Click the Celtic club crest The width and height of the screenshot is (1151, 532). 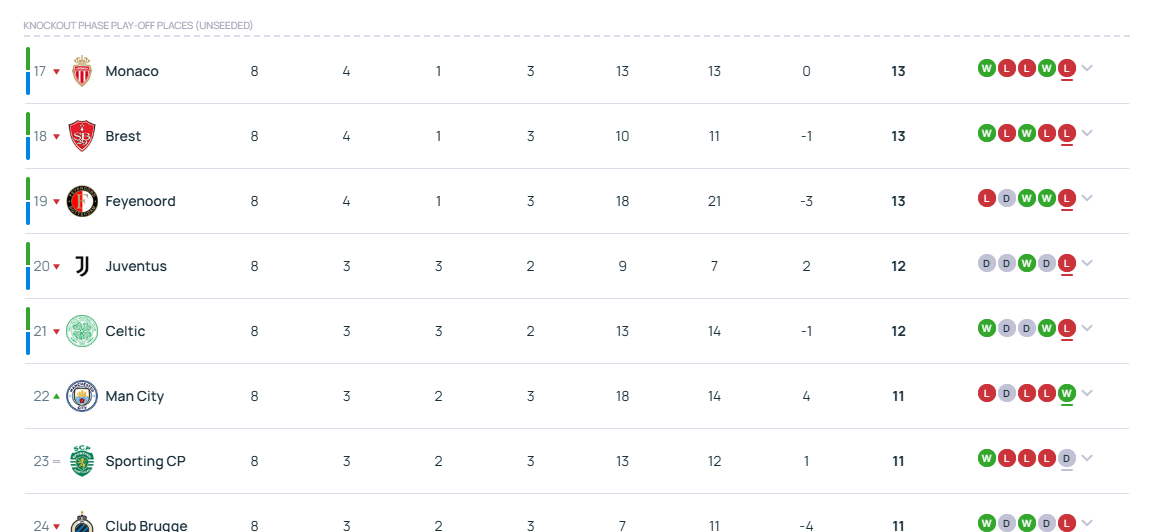click(x=81, y=331)
